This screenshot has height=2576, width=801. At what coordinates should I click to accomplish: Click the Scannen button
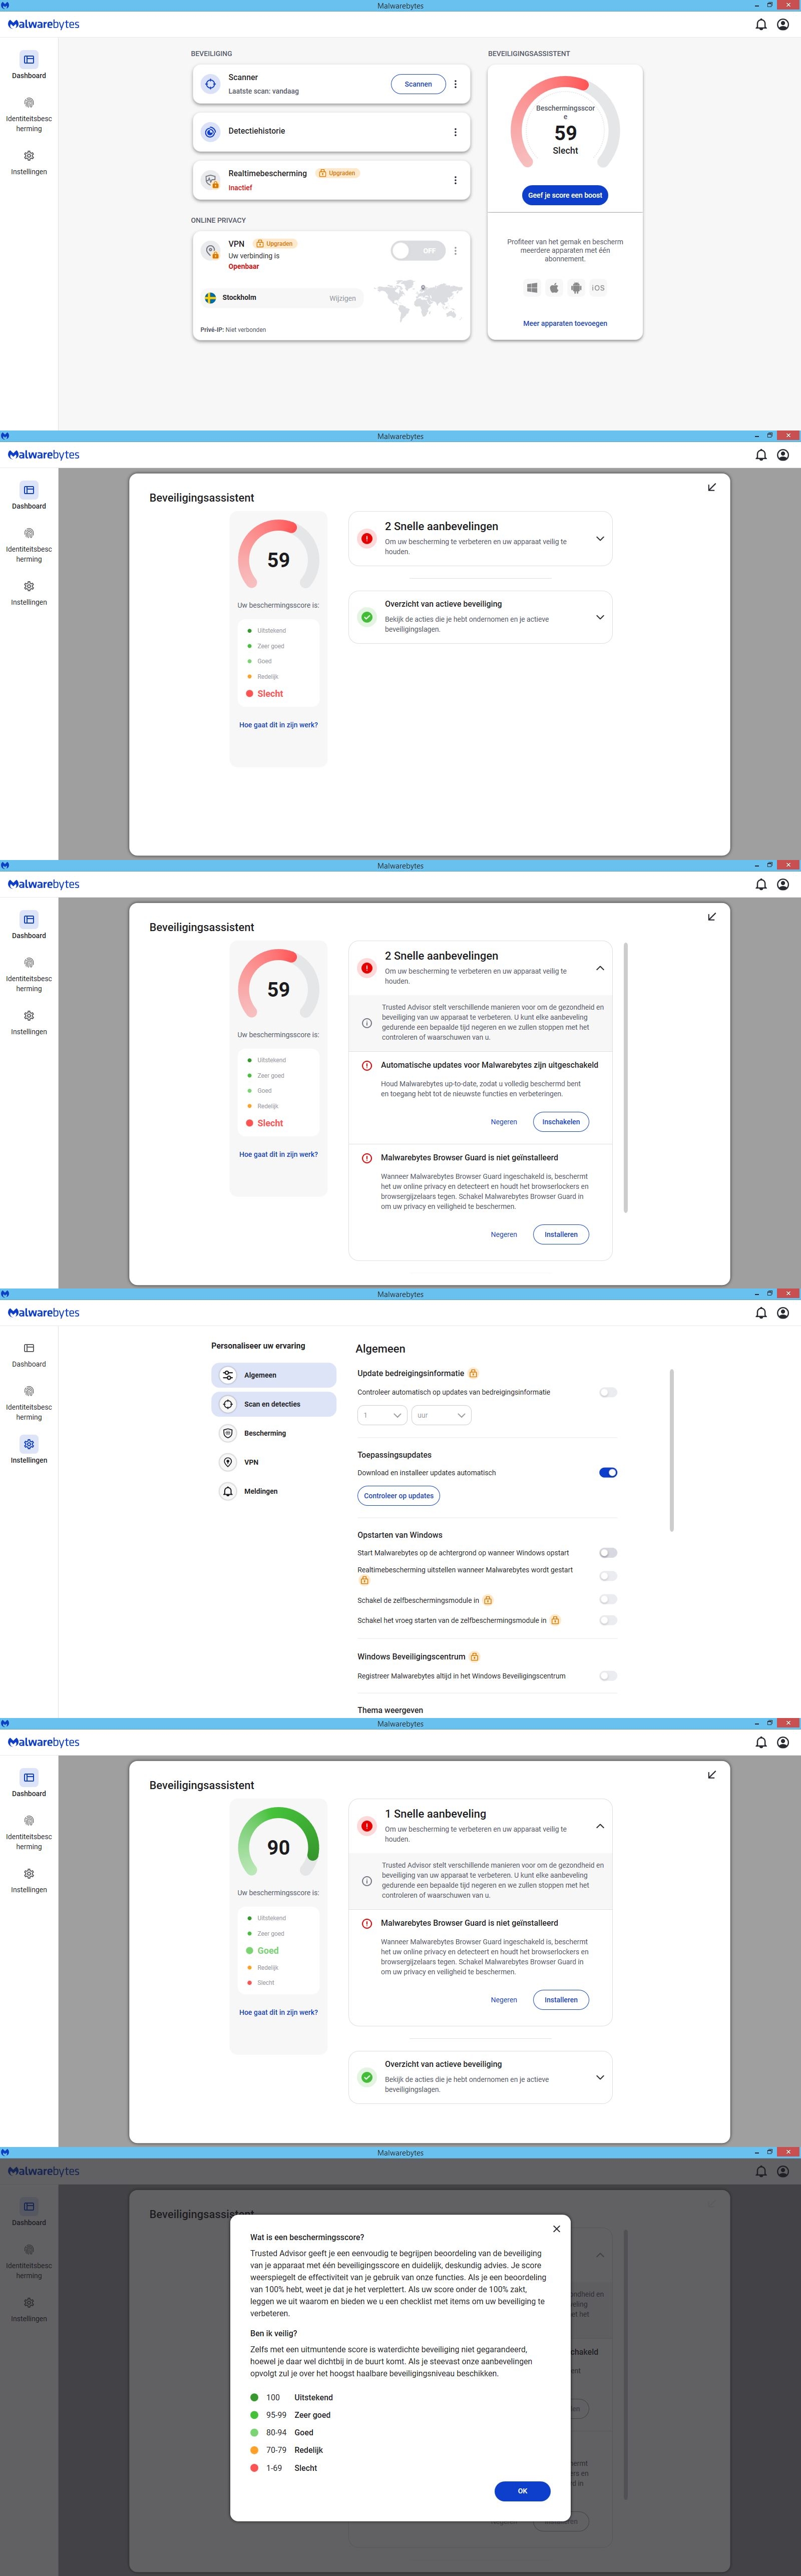(418, 84)
